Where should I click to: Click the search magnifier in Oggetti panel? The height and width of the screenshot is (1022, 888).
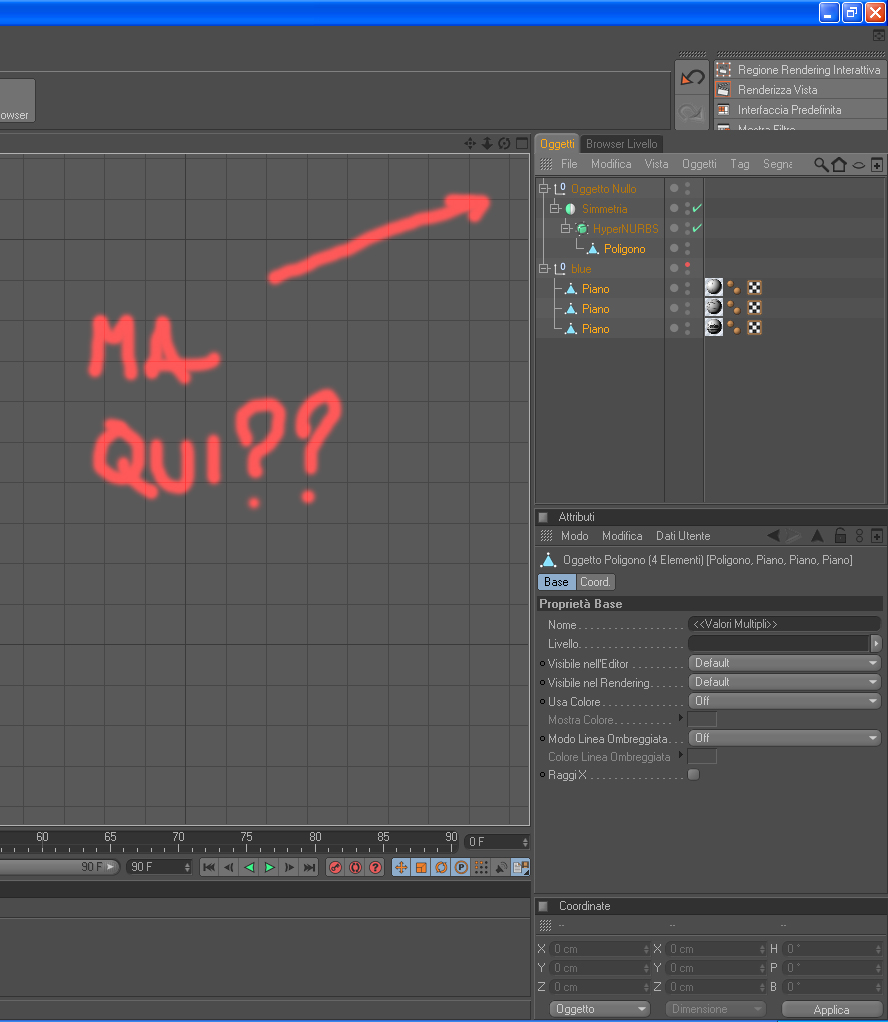[x=821, y=164]
